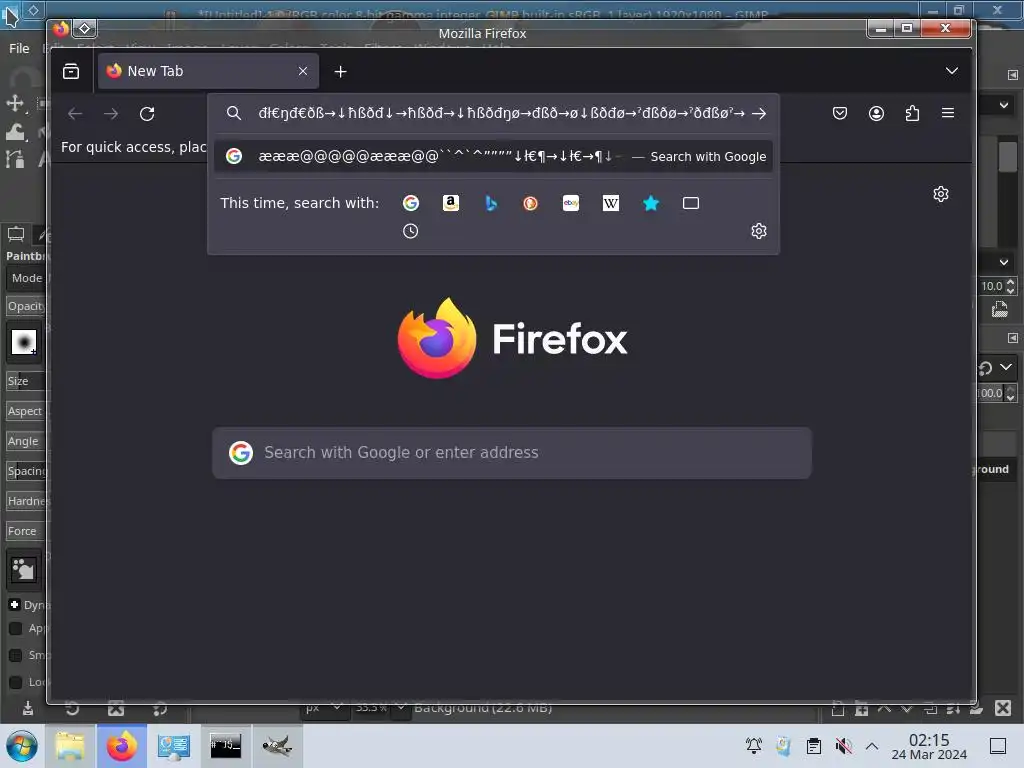This screenshot has width=1024, height=768.
Task: Open the GIMP right dock dropdown above 10.0
Action: [x=1004, y=263]
